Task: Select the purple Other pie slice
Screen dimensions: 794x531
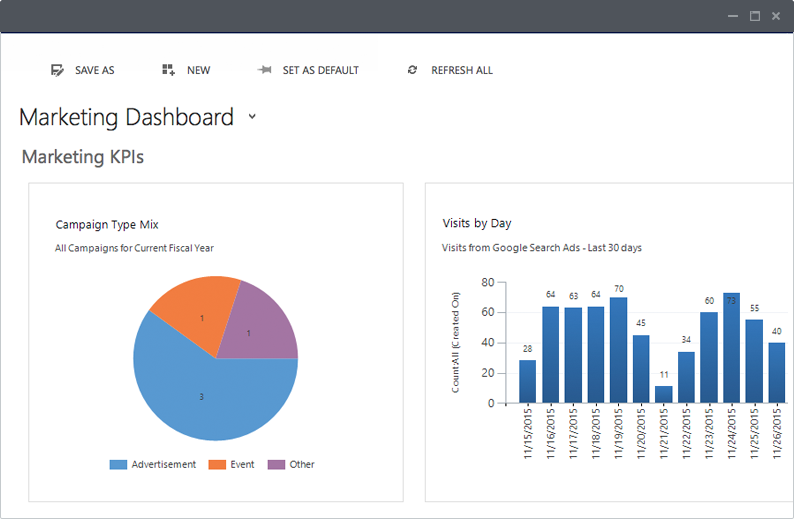Action: tap(258, 329)
